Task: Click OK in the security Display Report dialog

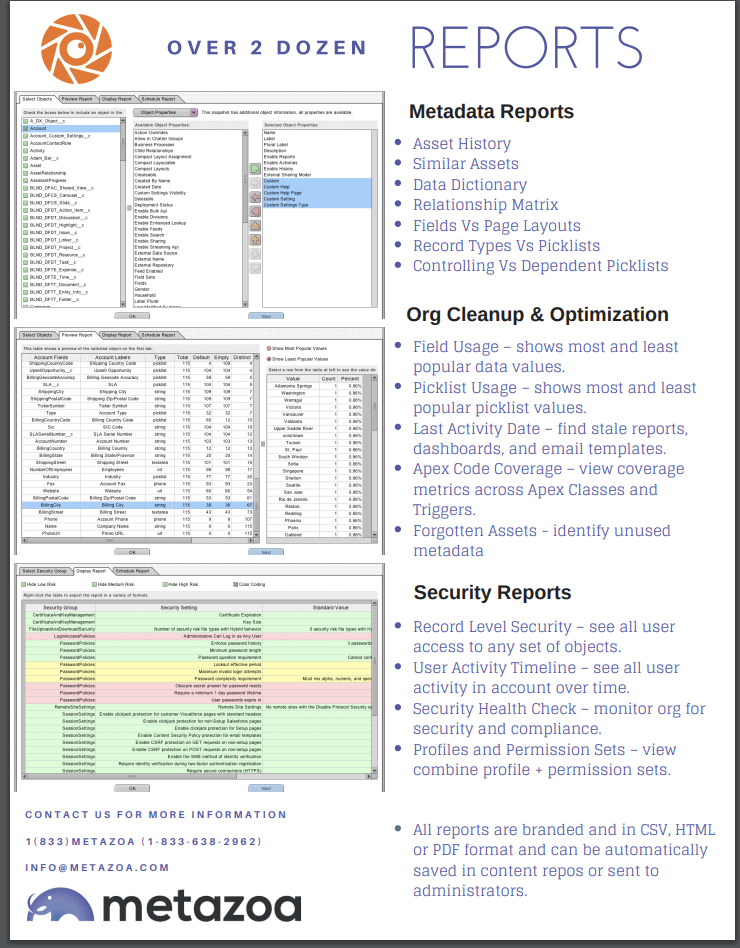Action: click(x=132, y=788)
